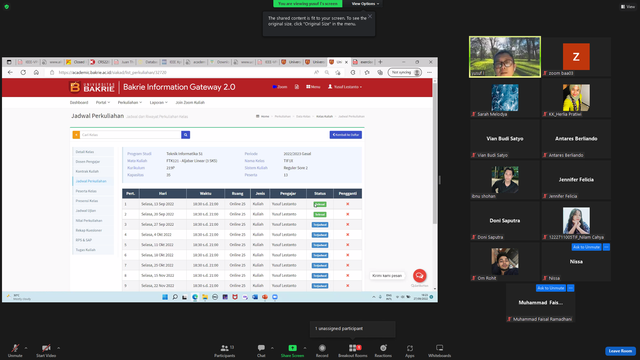
Task: Open more options on Muhammad Faisal's tile
Action: click(x=571, y=288)
